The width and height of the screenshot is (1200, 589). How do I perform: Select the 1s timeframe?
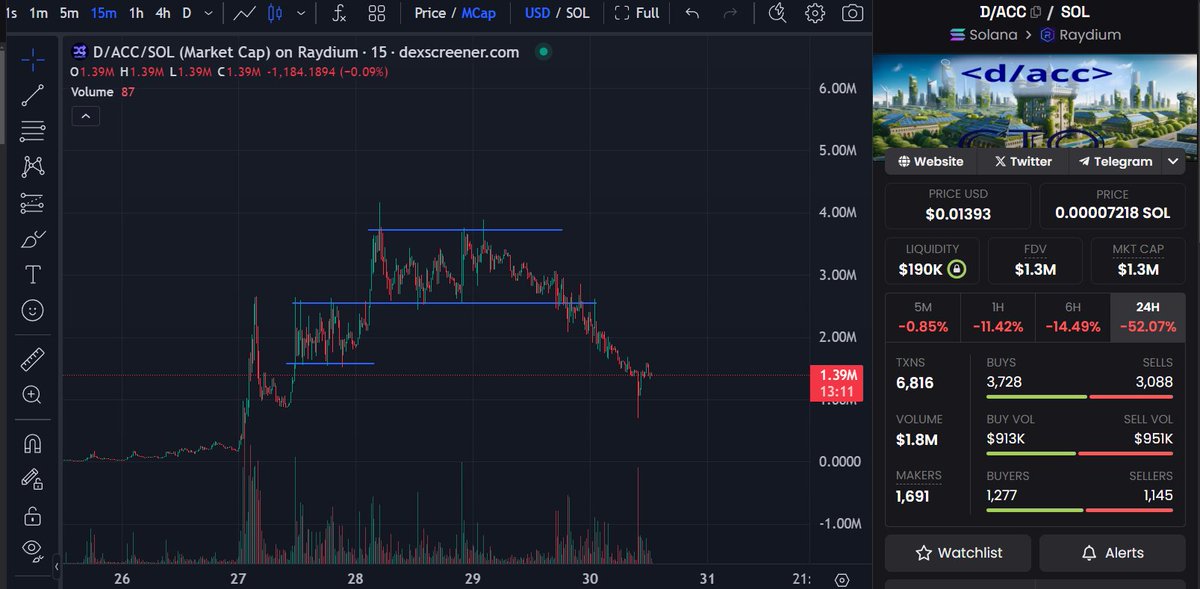click(x=11, y=13)
